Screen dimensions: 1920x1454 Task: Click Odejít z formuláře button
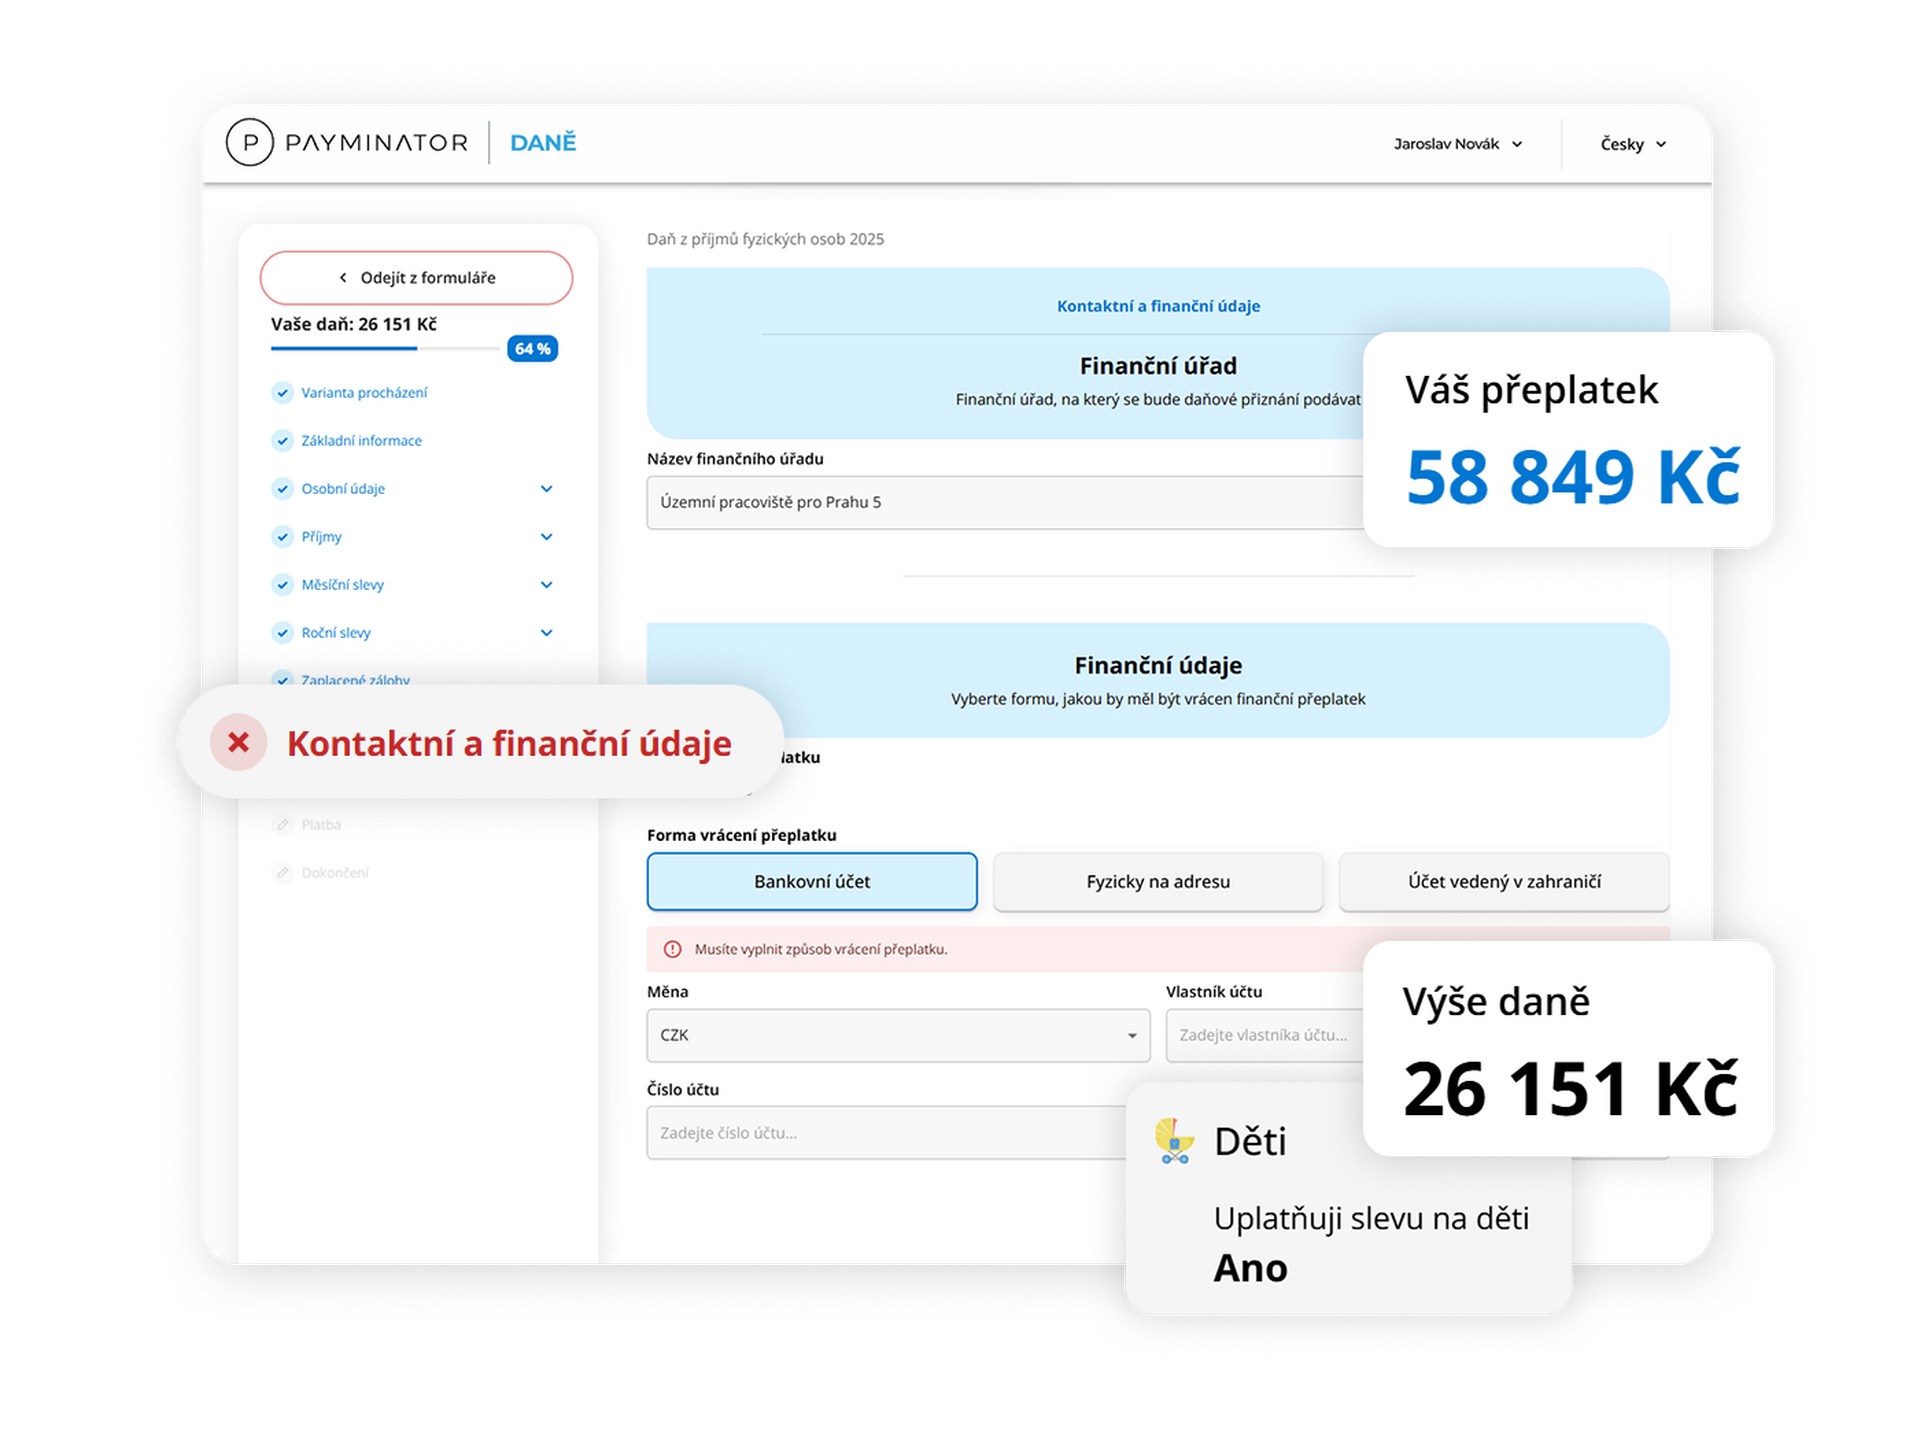(x=416, y=277)
